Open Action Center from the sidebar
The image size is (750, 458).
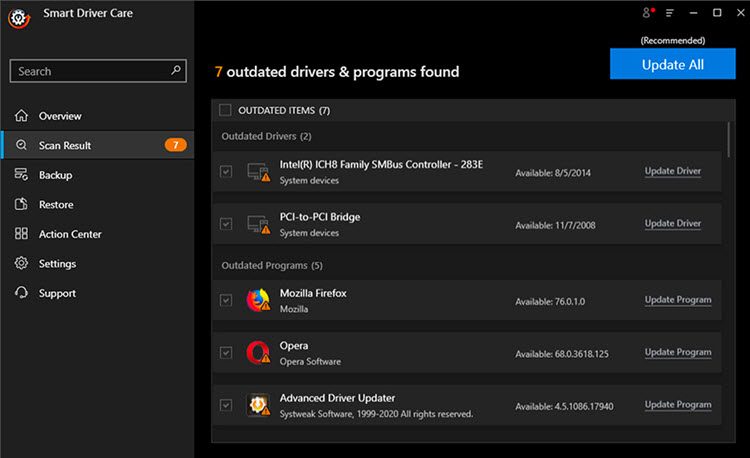click(x=69, y=234)
